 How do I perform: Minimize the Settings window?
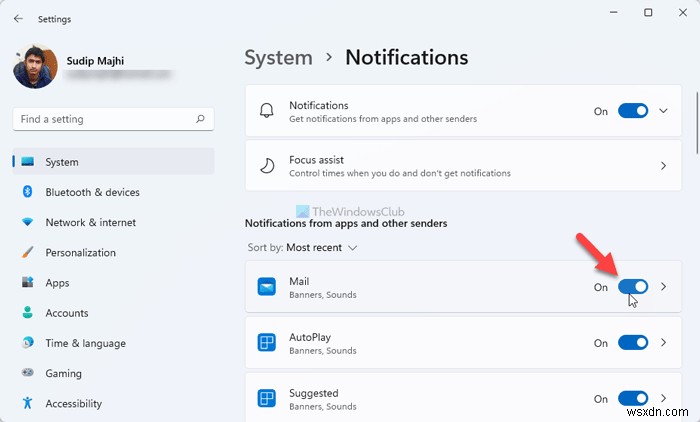pyautogui.click(x=614, y=13)
